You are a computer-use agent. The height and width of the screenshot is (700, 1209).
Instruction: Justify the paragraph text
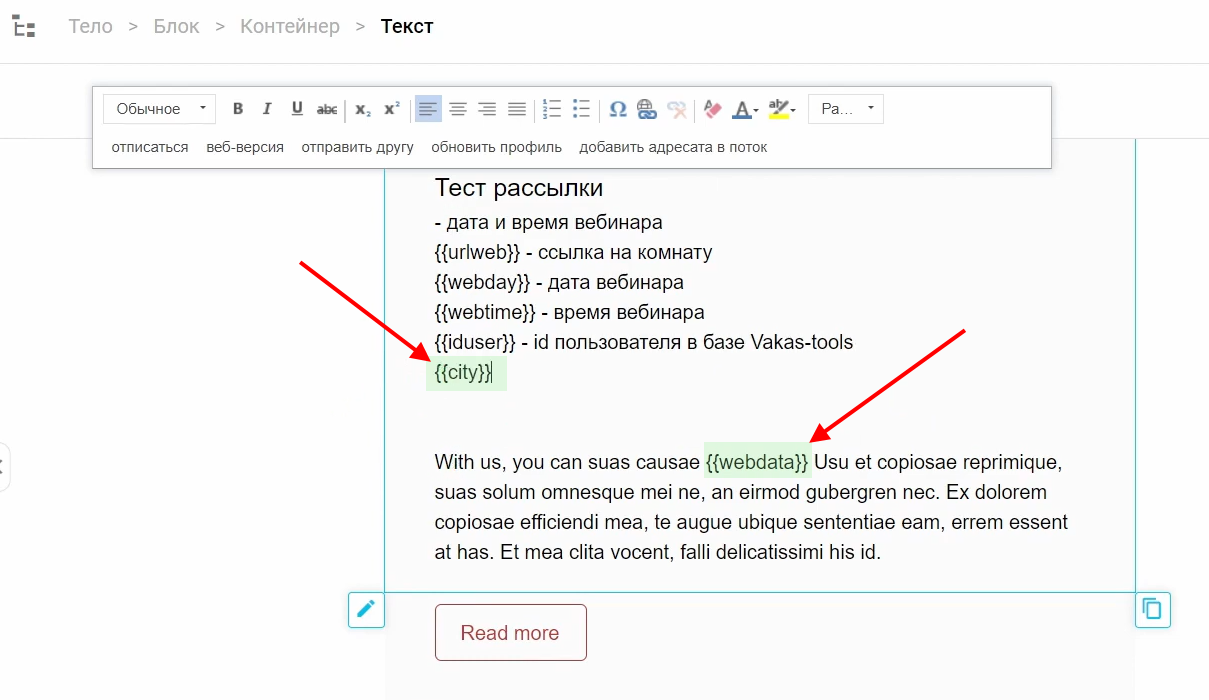(517, 109)
